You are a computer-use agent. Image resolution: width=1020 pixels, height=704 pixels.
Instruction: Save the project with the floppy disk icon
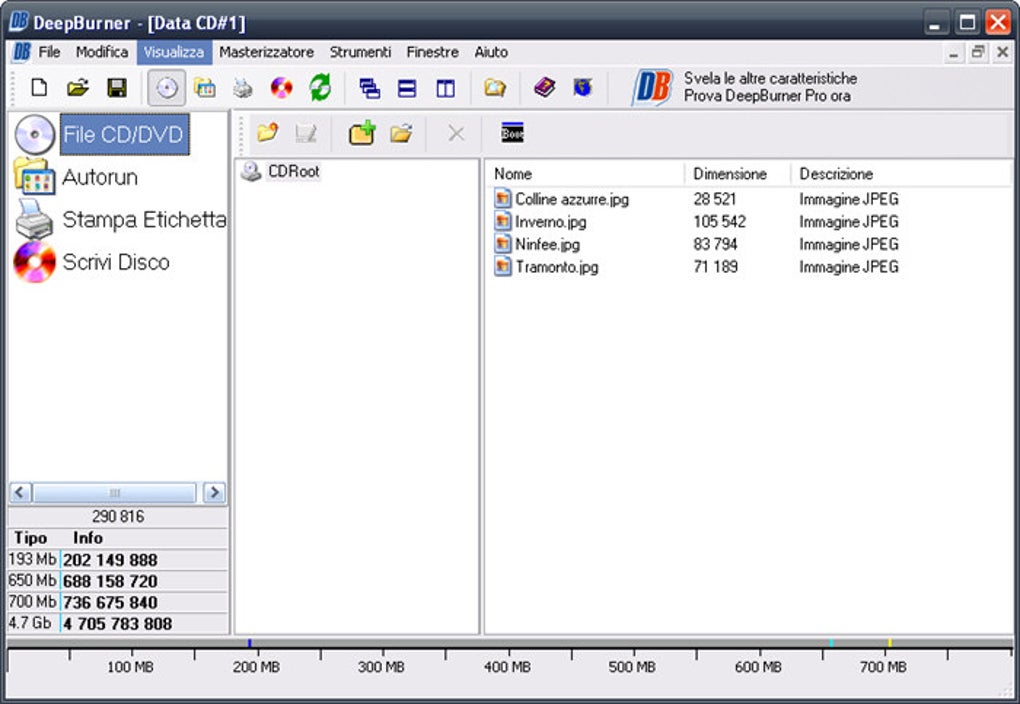pos(117,88)
